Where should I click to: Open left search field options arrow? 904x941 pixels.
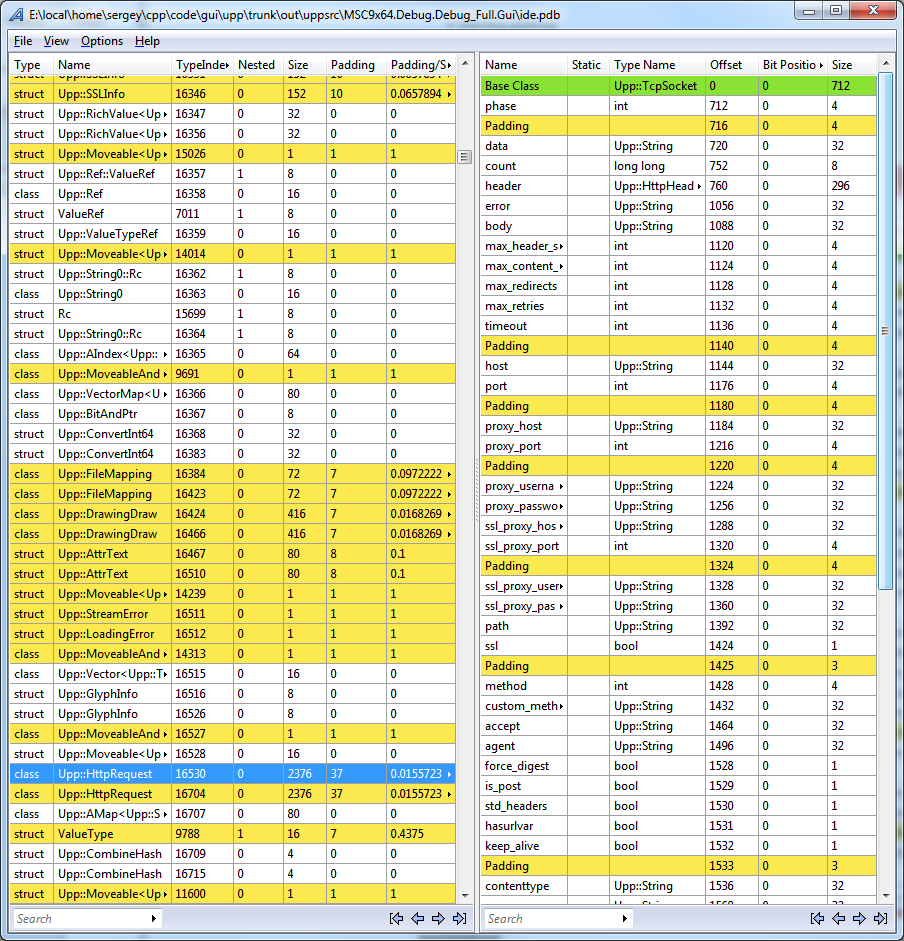[x=153, y=918]
